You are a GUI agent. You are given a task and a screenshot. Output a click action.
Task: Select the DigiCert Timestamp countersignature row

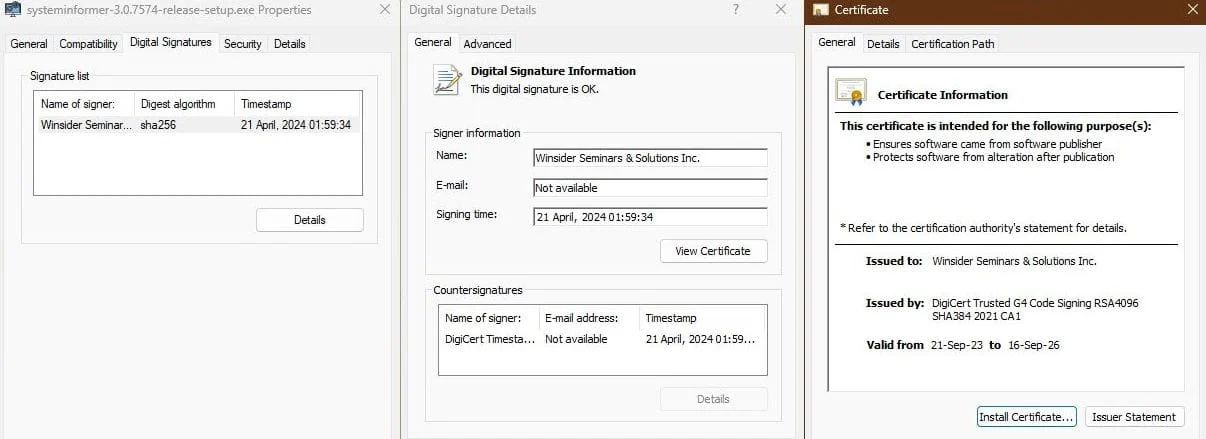coord(601,339)
